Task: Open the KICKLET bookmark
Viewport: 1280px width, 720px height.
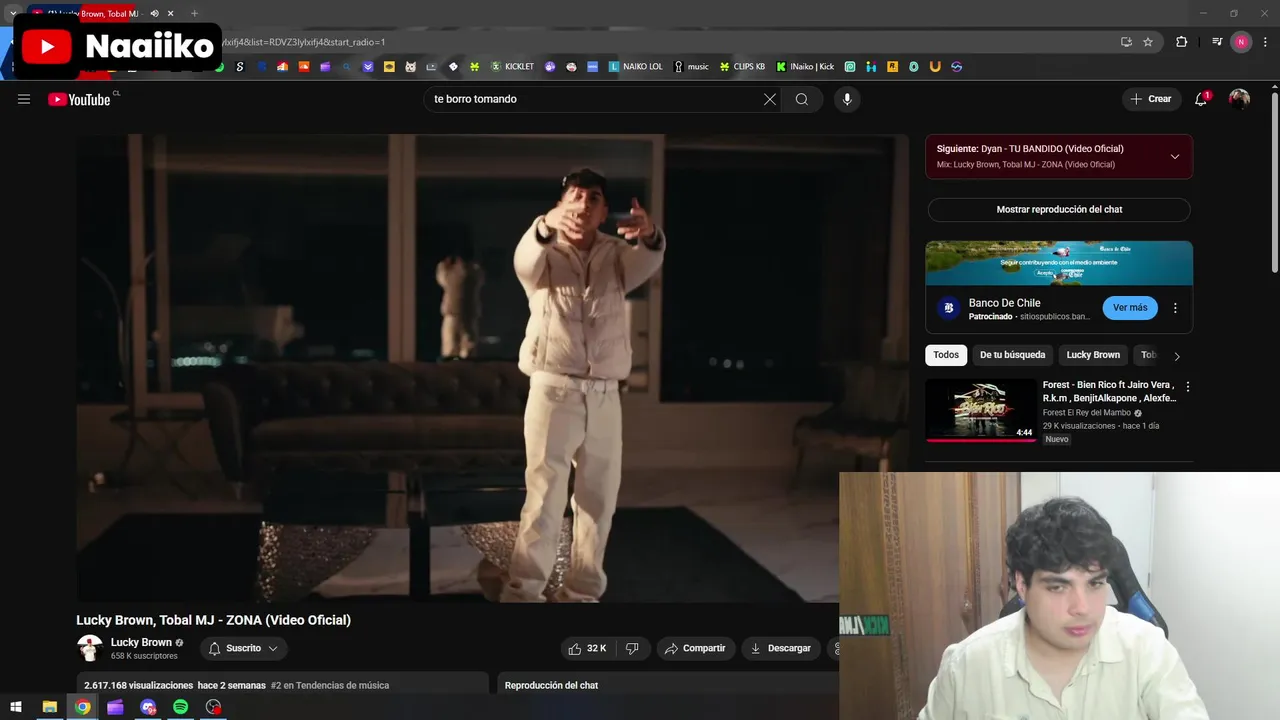Action: click(512, 67)
